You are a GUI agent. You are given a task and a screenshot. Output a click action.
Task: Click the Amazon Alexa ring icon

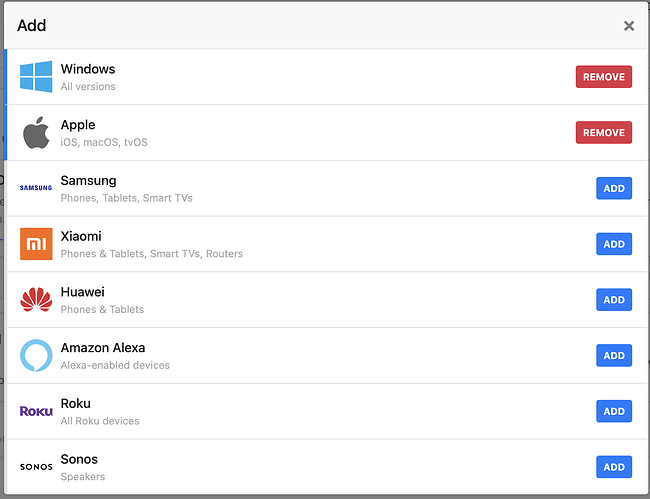pyautogui.click(x=36, y=356)
